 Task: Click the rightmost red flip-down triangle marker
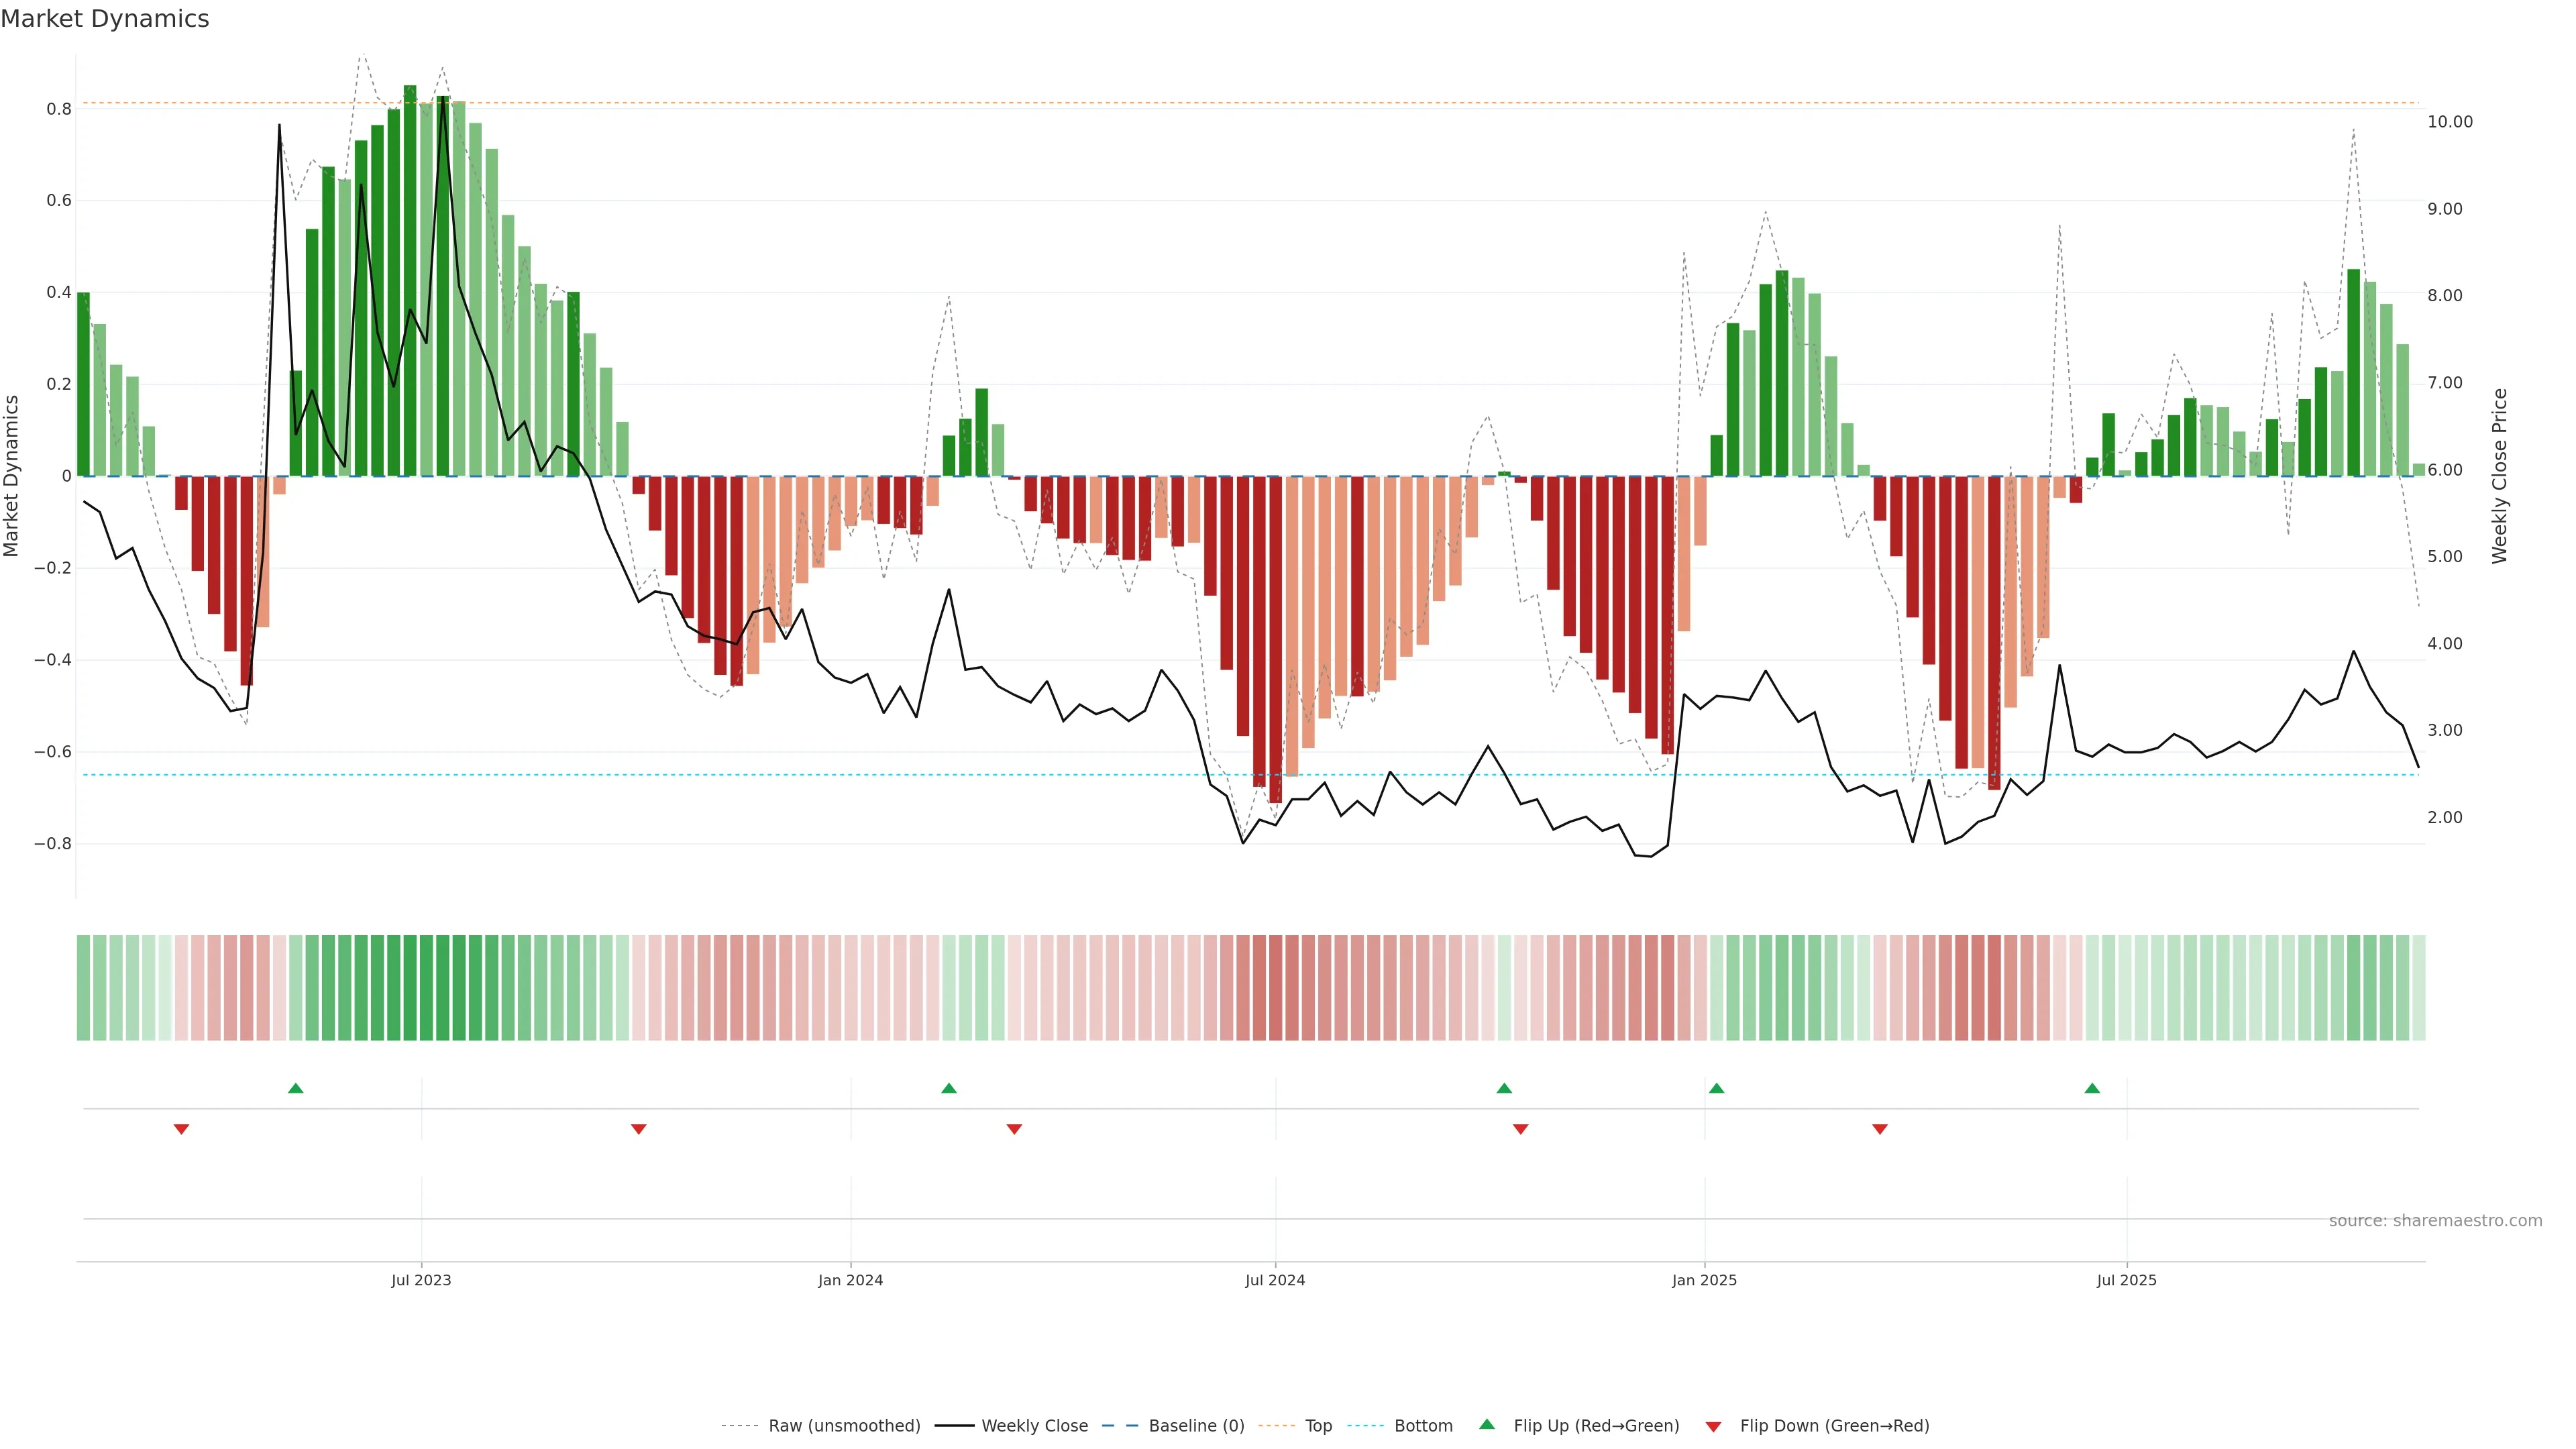[1879, 1129]
